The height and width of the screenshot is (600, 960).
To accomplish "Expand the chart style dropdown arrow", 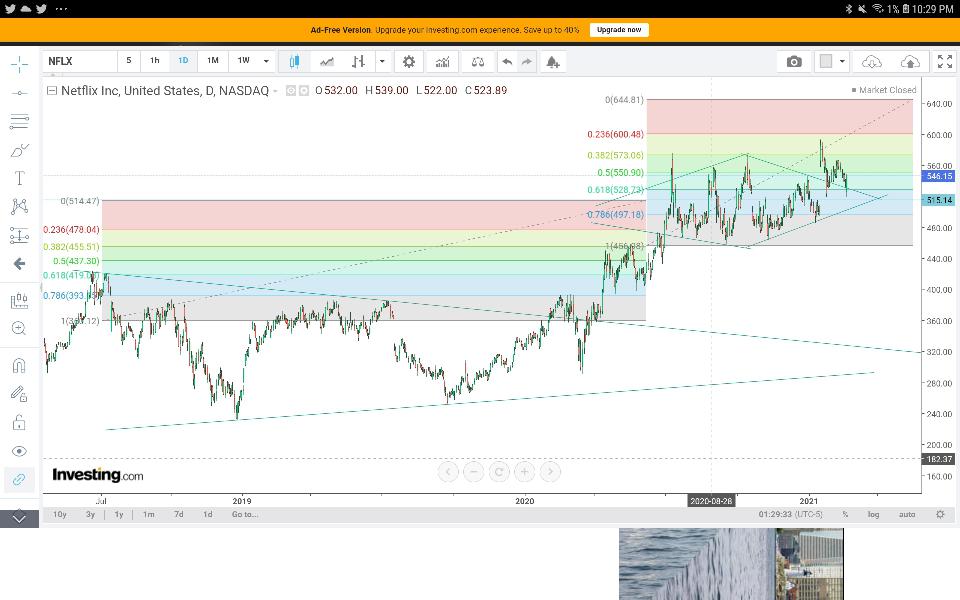I will tap(382, 61).
